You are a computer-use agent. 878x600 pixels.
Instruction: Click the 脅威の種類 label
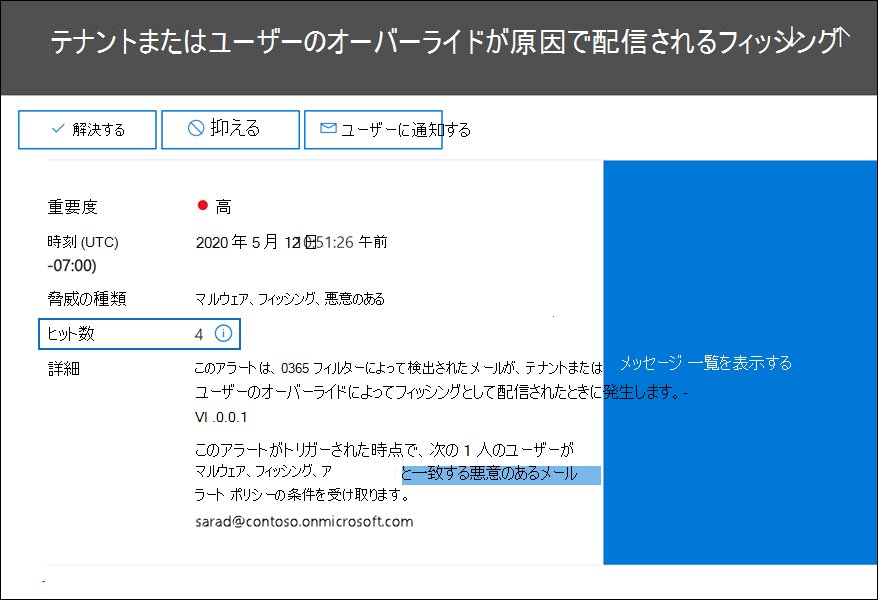pos(87,299)
